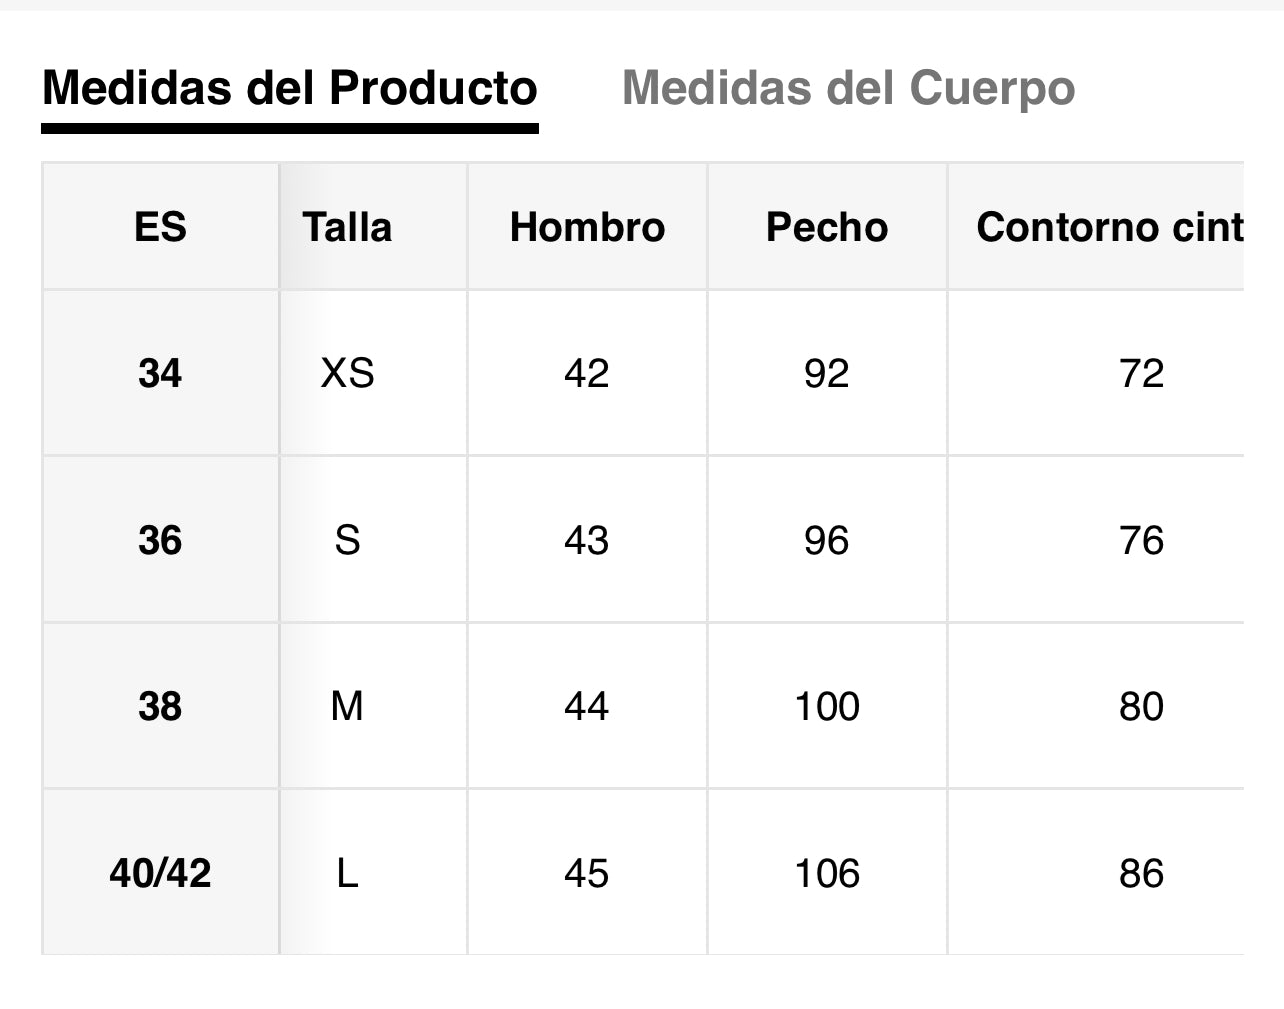Click the Hombro value 45 cell
Viewport: 1284px width, 1009px height.
587,873
